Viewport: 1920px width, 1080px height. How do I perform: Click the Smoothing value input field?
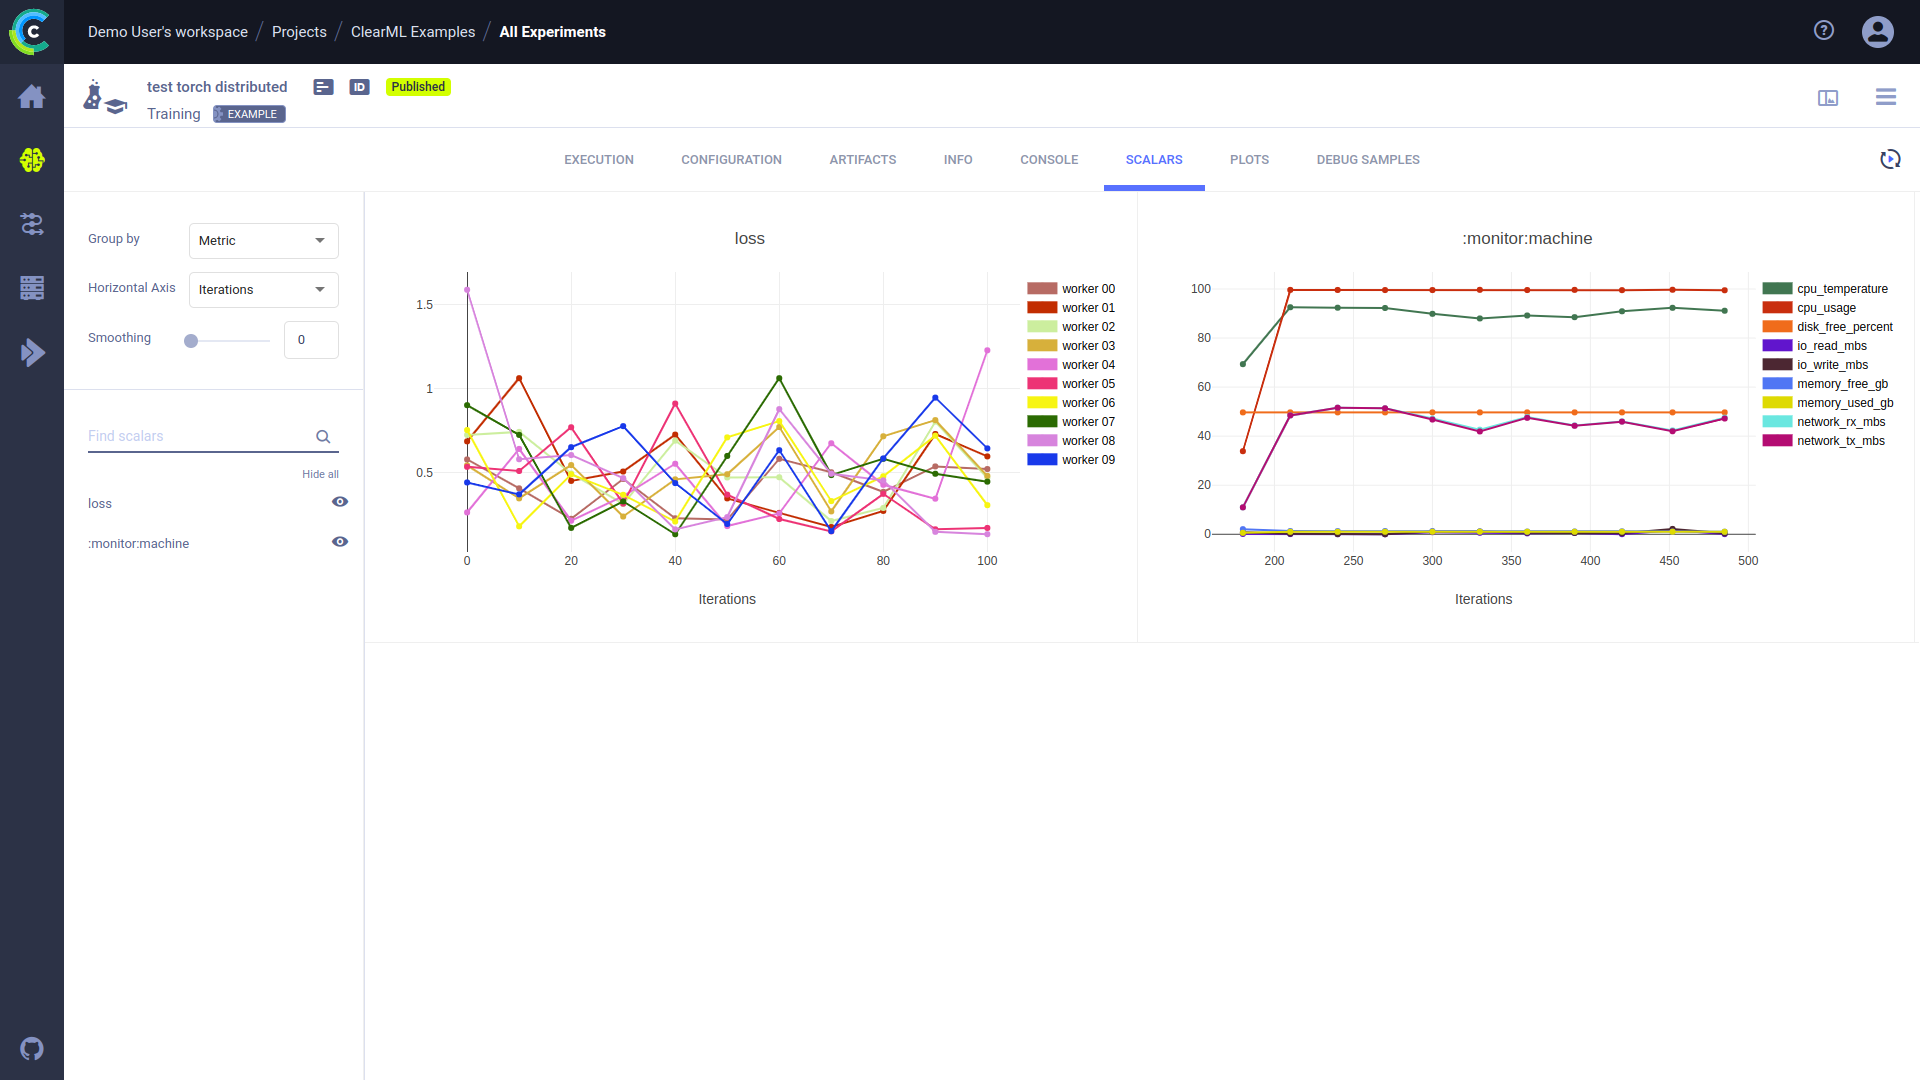click(x=311, y=340)
